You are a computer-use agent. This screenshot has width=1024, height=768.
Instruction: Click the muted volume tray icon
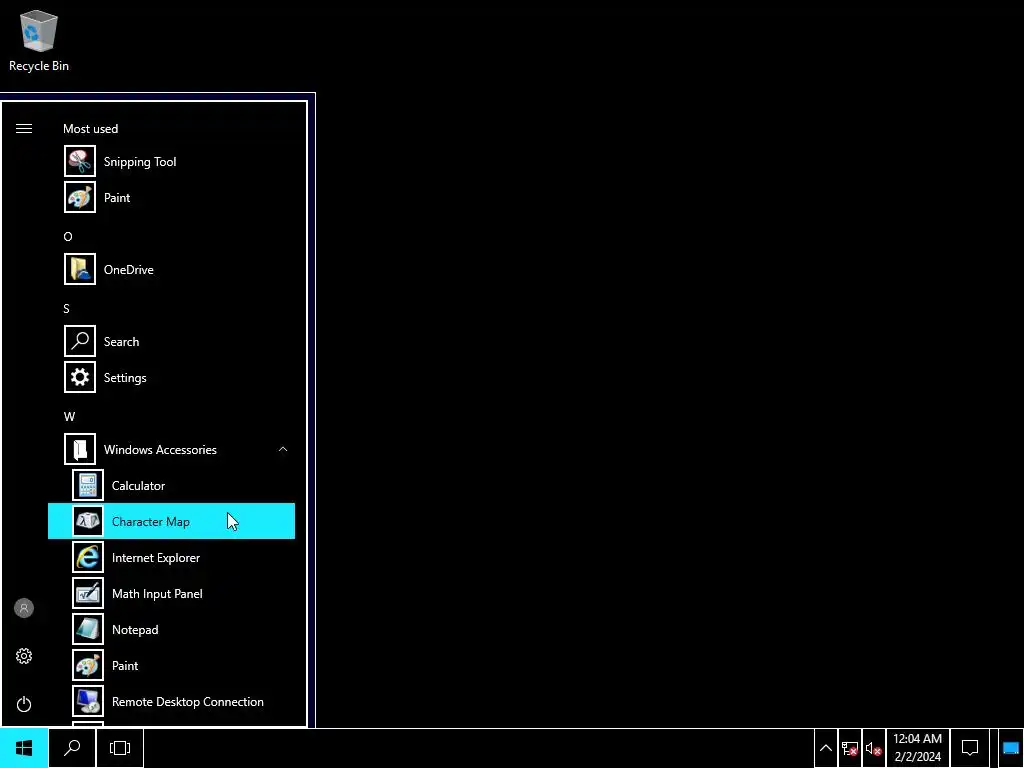point(874,748)
